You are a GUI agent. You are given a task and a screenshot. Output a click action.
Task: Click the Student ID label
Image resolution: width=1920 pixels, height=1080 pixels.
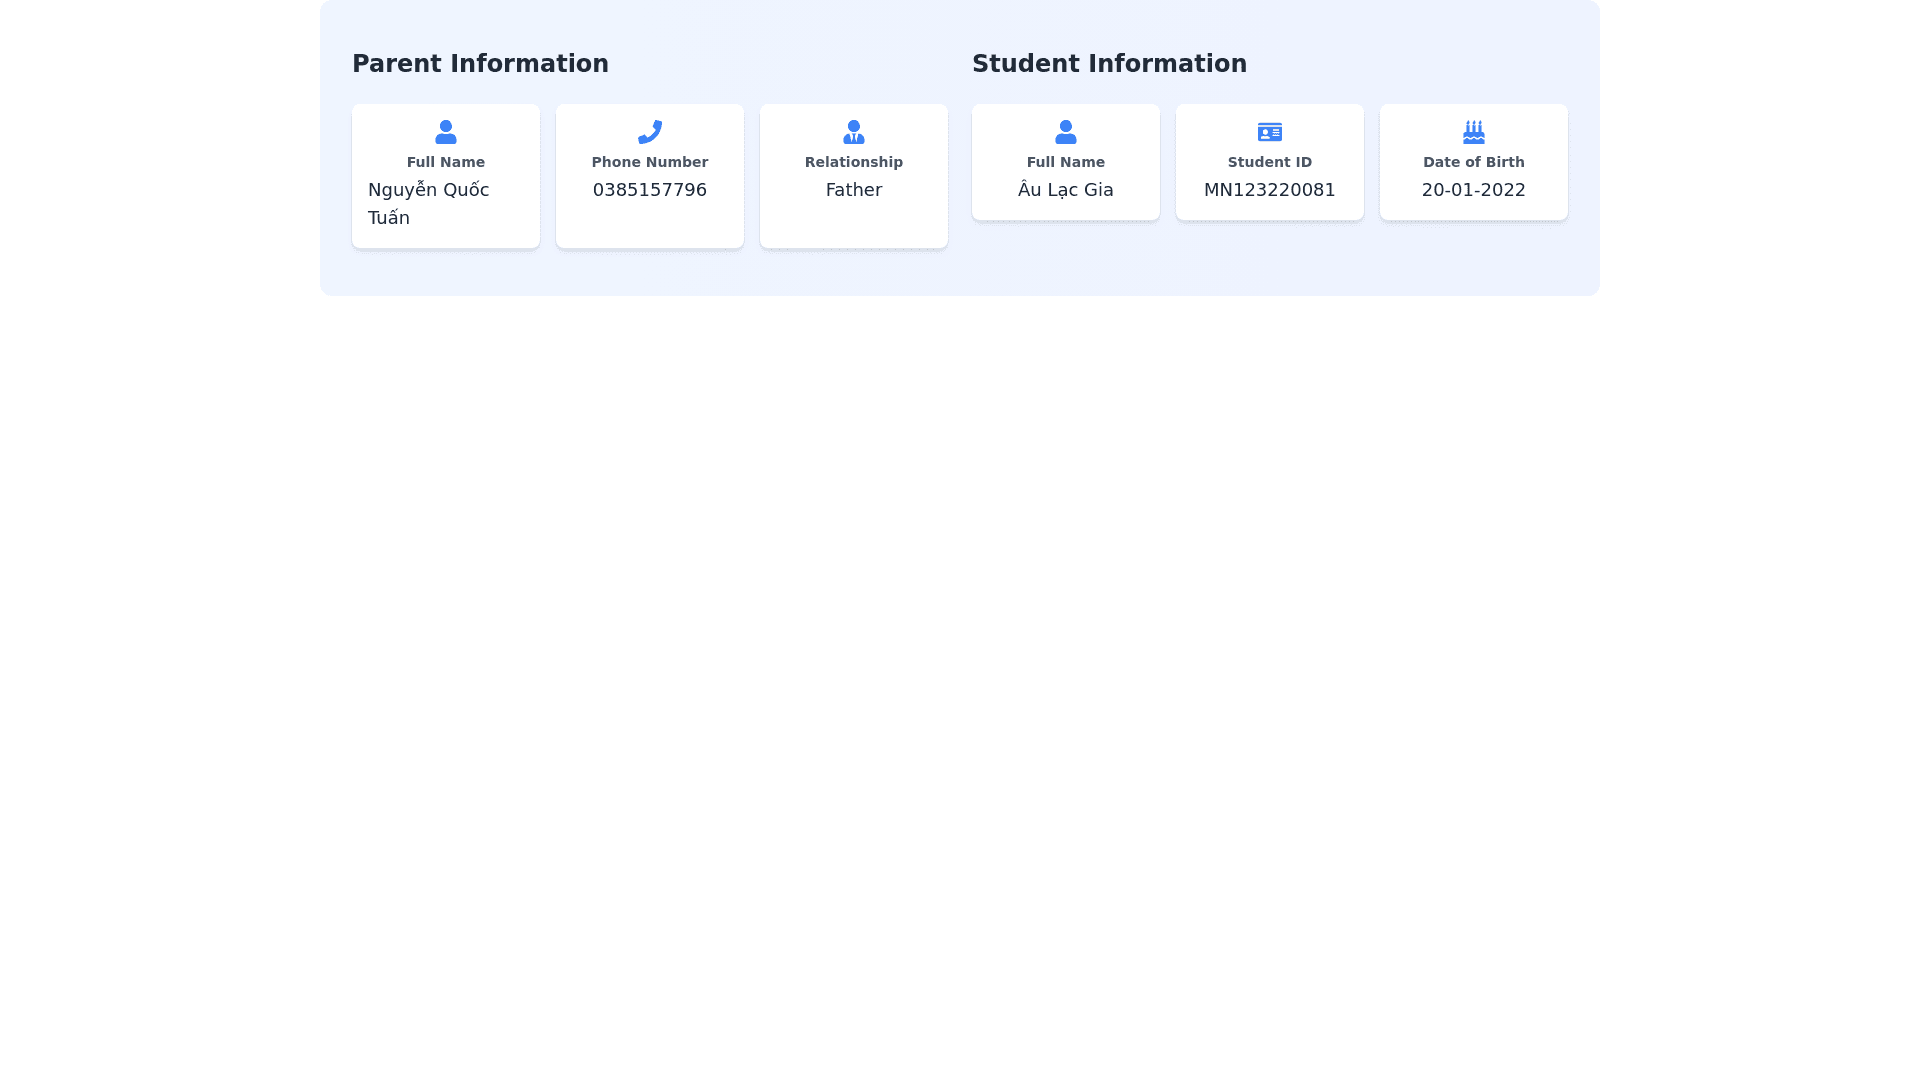click(x=1269, y=162)
